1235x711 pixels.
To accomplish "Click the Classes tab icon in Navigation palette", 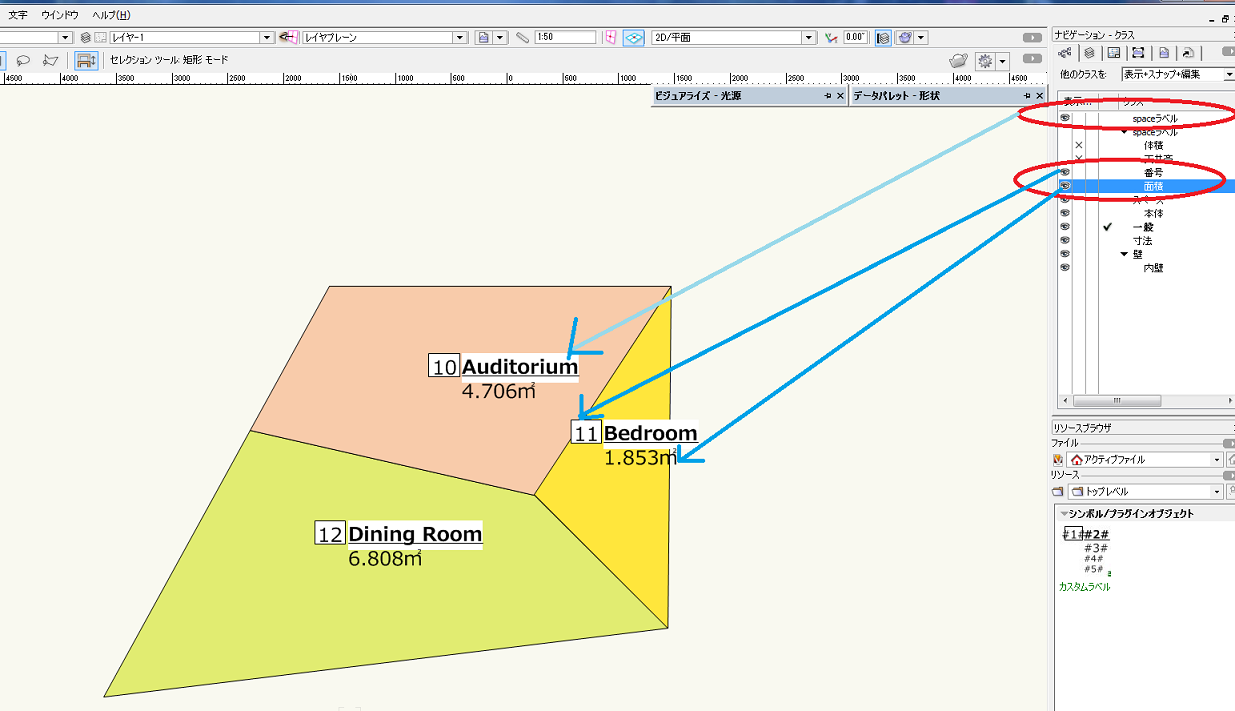I will point(1065,53).
